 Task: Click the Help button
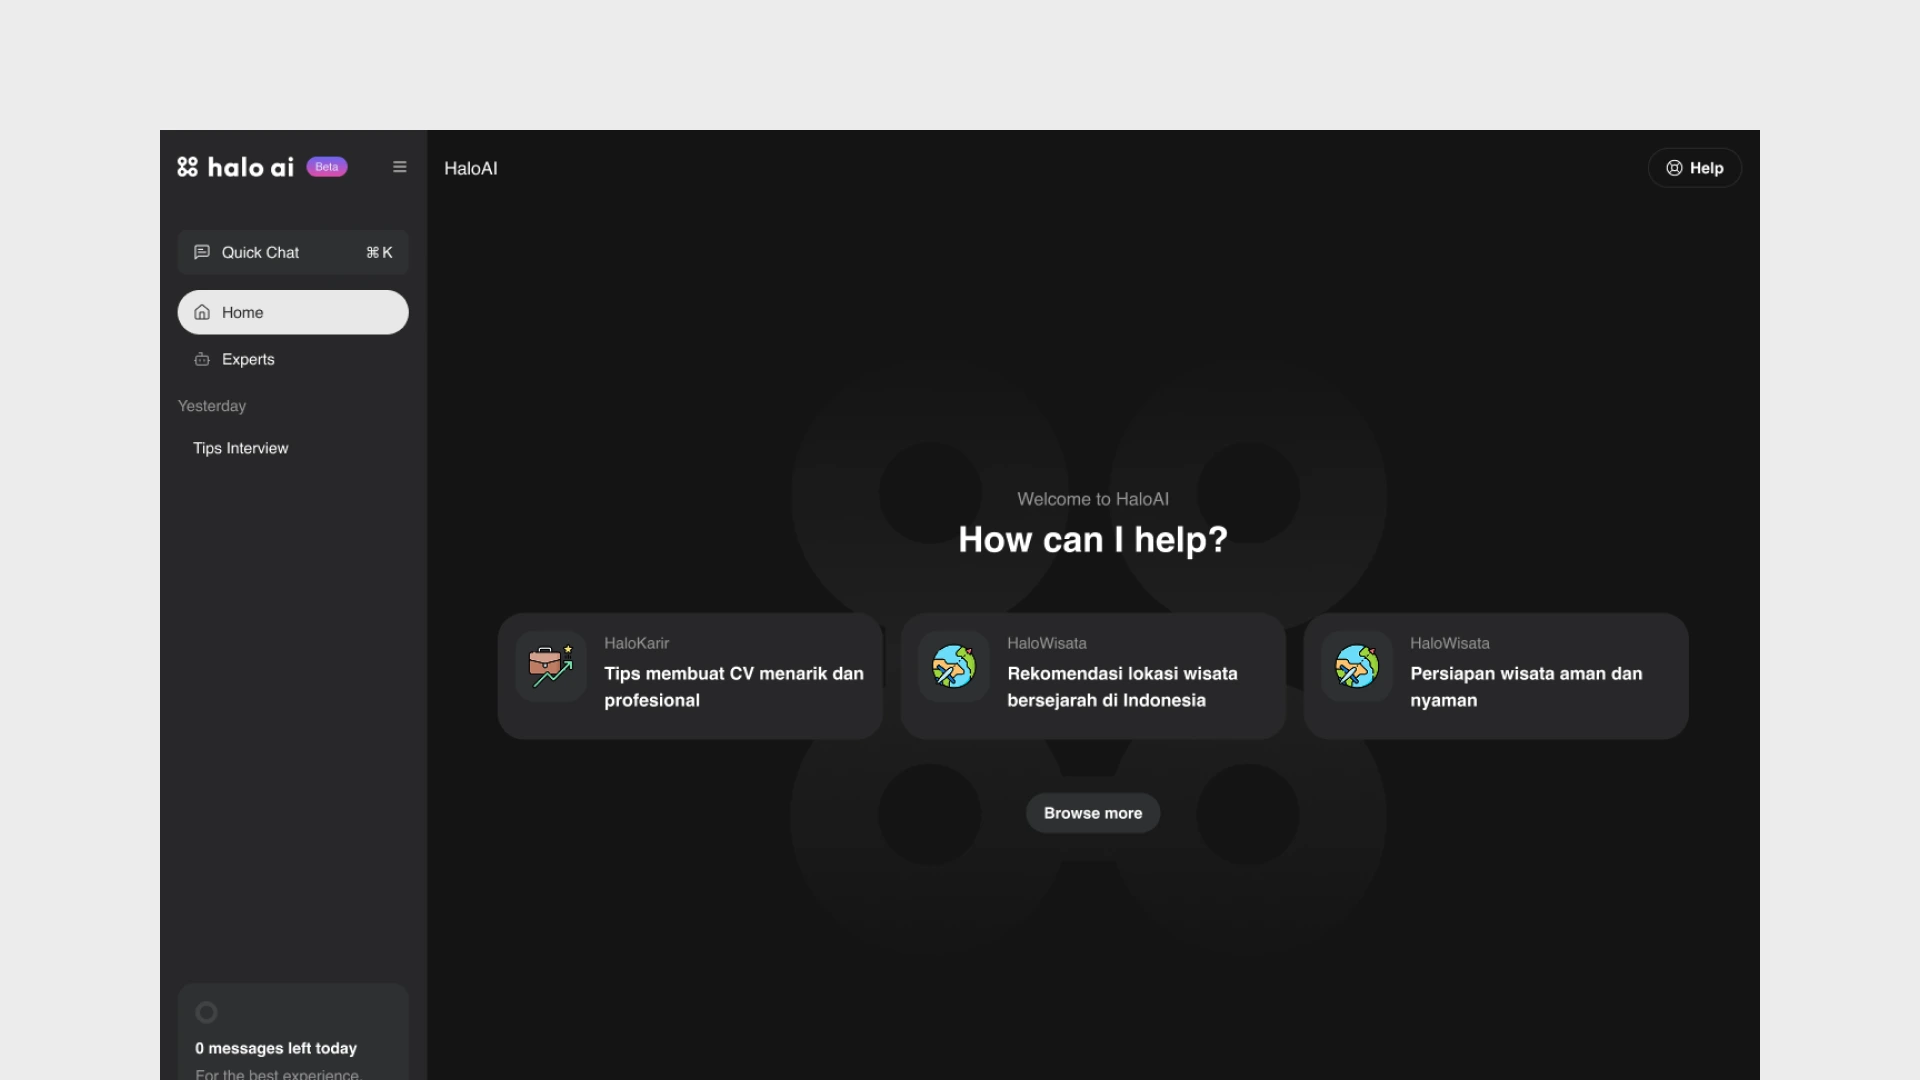click(1695, 168)
